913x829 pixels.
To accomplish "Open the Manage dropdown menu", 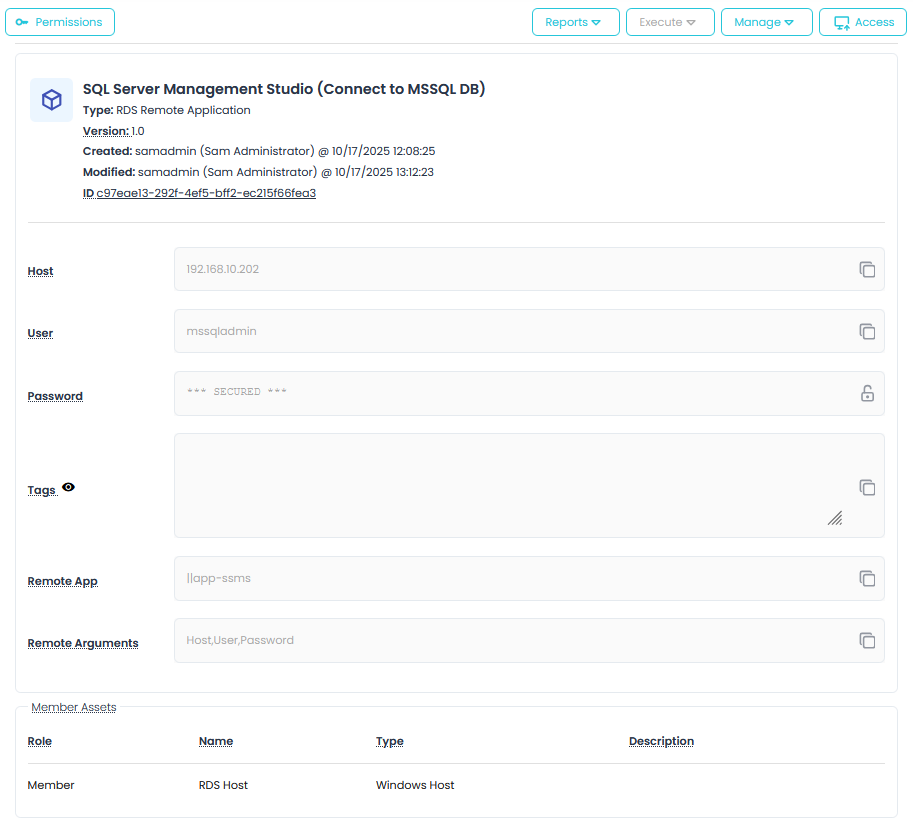I will coord(766,22).
